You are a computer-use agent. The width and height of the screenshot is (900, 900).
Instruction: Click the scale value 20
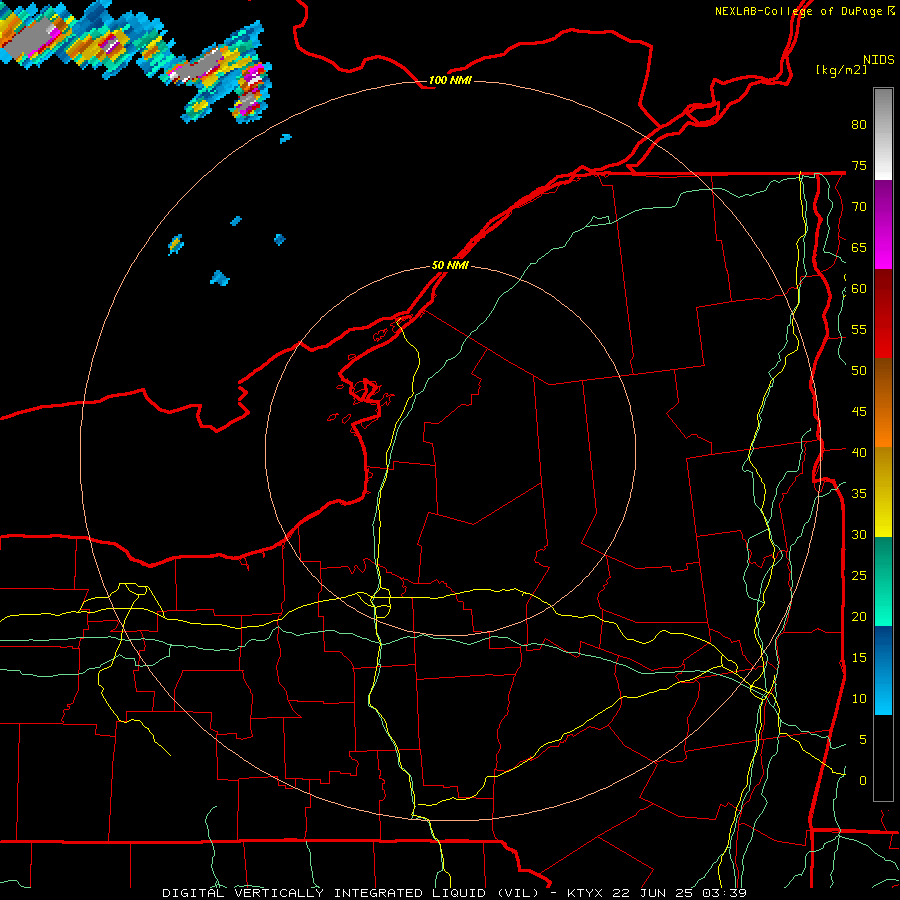(x=859, y=616)
